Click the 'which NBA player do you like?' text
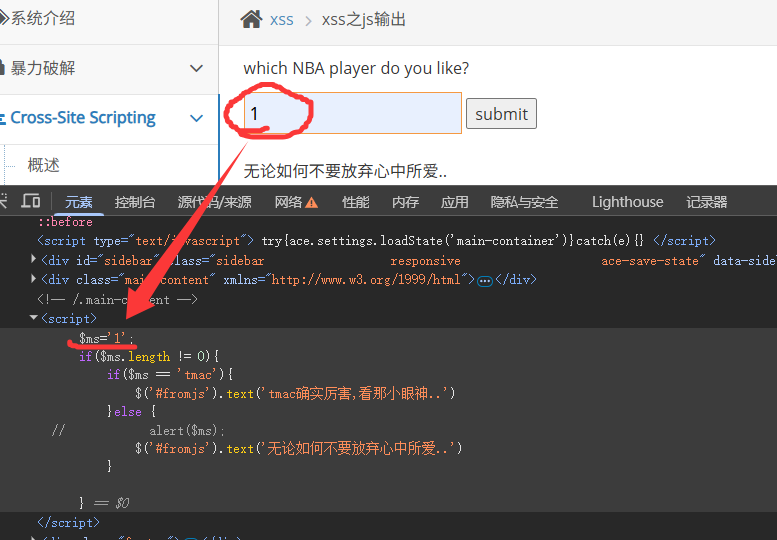Image resolution: width=777 pixels, height=540 pixels. 356,68
